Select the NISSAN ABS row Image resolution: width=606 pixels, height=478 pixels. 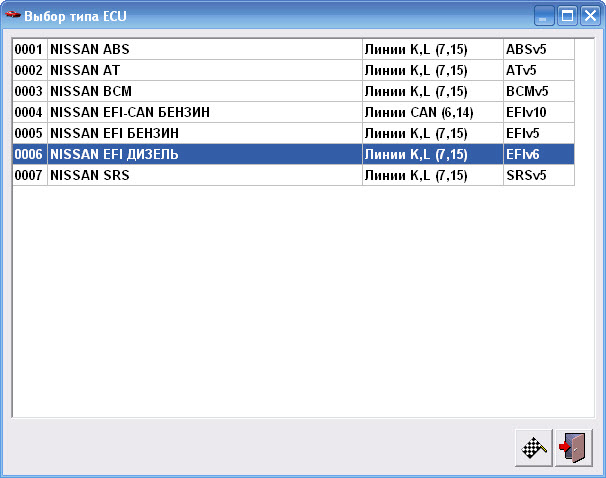(x=293, y=49)
